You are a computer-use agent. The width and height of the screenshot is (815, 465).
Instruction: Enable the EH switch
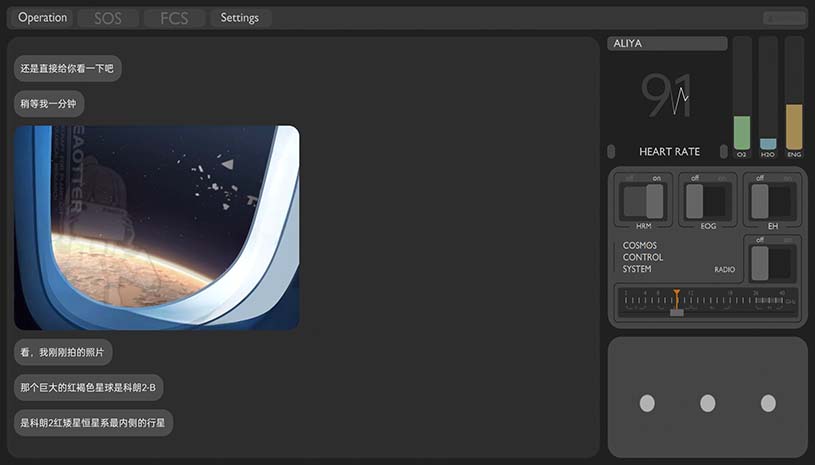coord(772,202)
